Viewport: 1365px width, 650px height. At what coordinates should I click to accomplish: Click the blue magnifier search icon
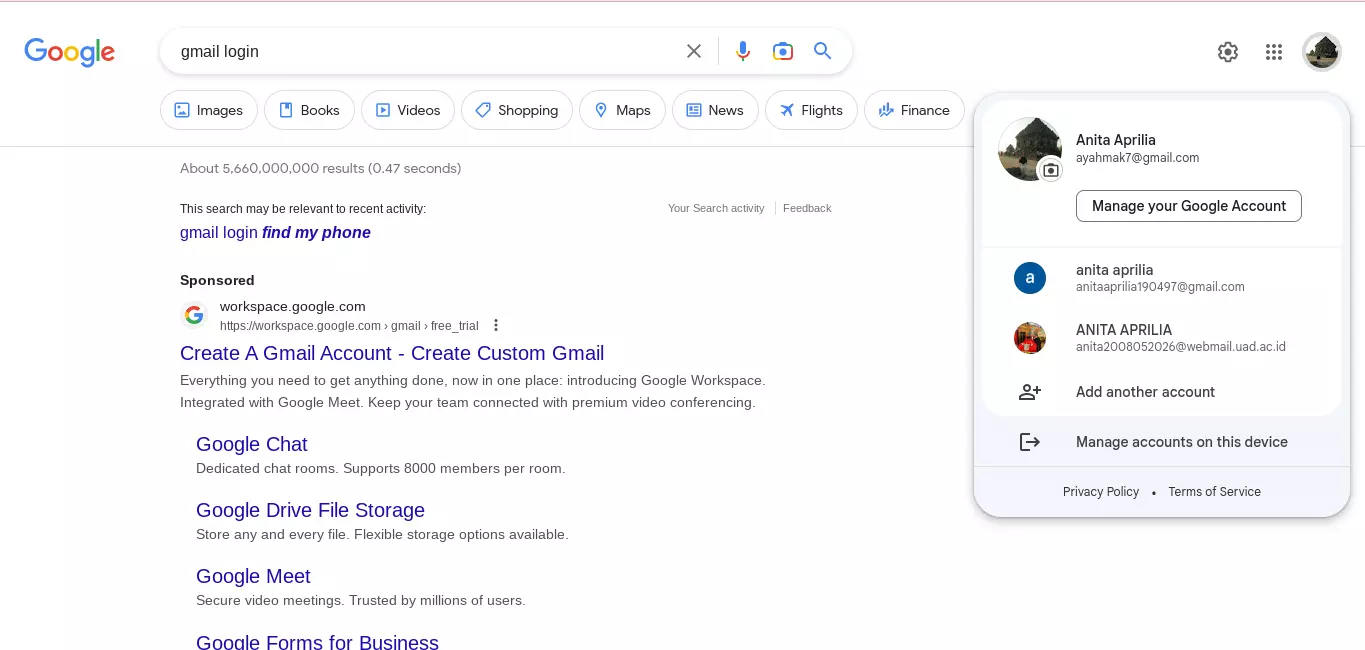[x=823, y=51]
